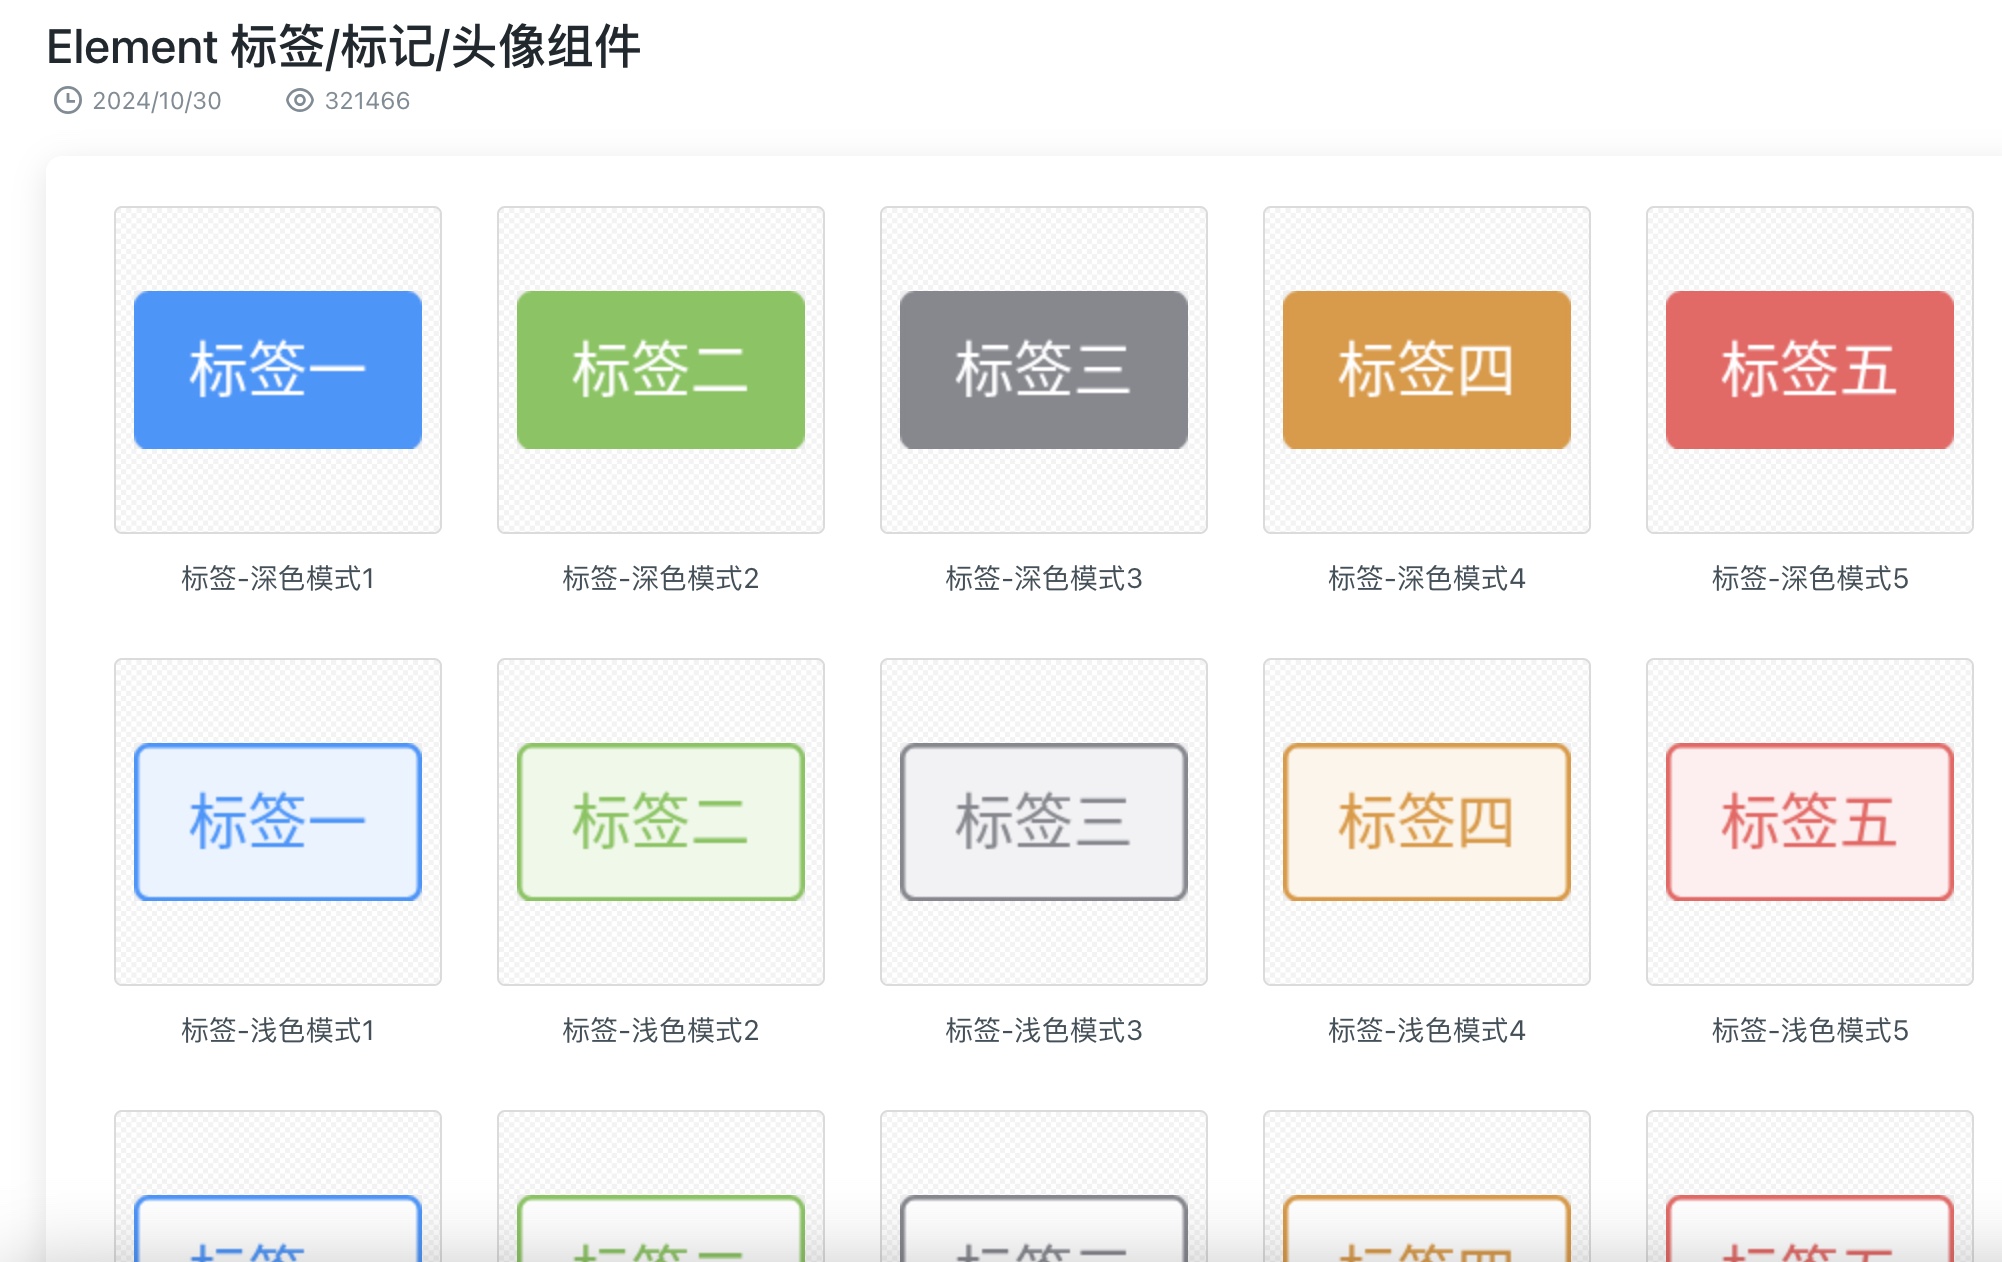
Task: Open the orange 标签四 dark mode thumbnail
Action: [1427, 370]
